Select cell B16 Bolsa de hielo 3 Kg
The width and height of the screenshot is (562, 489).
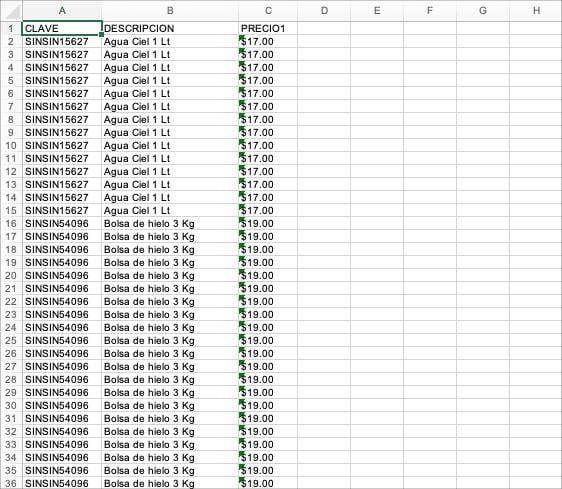[x=170, y=223]
